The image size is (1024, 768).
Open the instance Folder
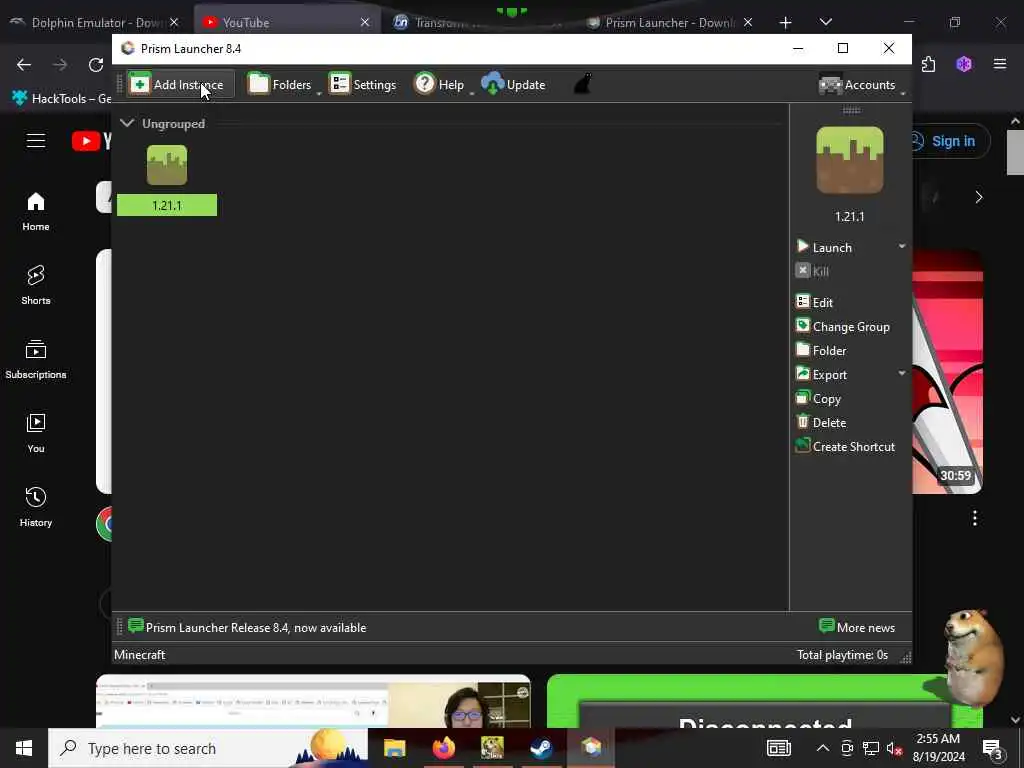pos(821,351)
